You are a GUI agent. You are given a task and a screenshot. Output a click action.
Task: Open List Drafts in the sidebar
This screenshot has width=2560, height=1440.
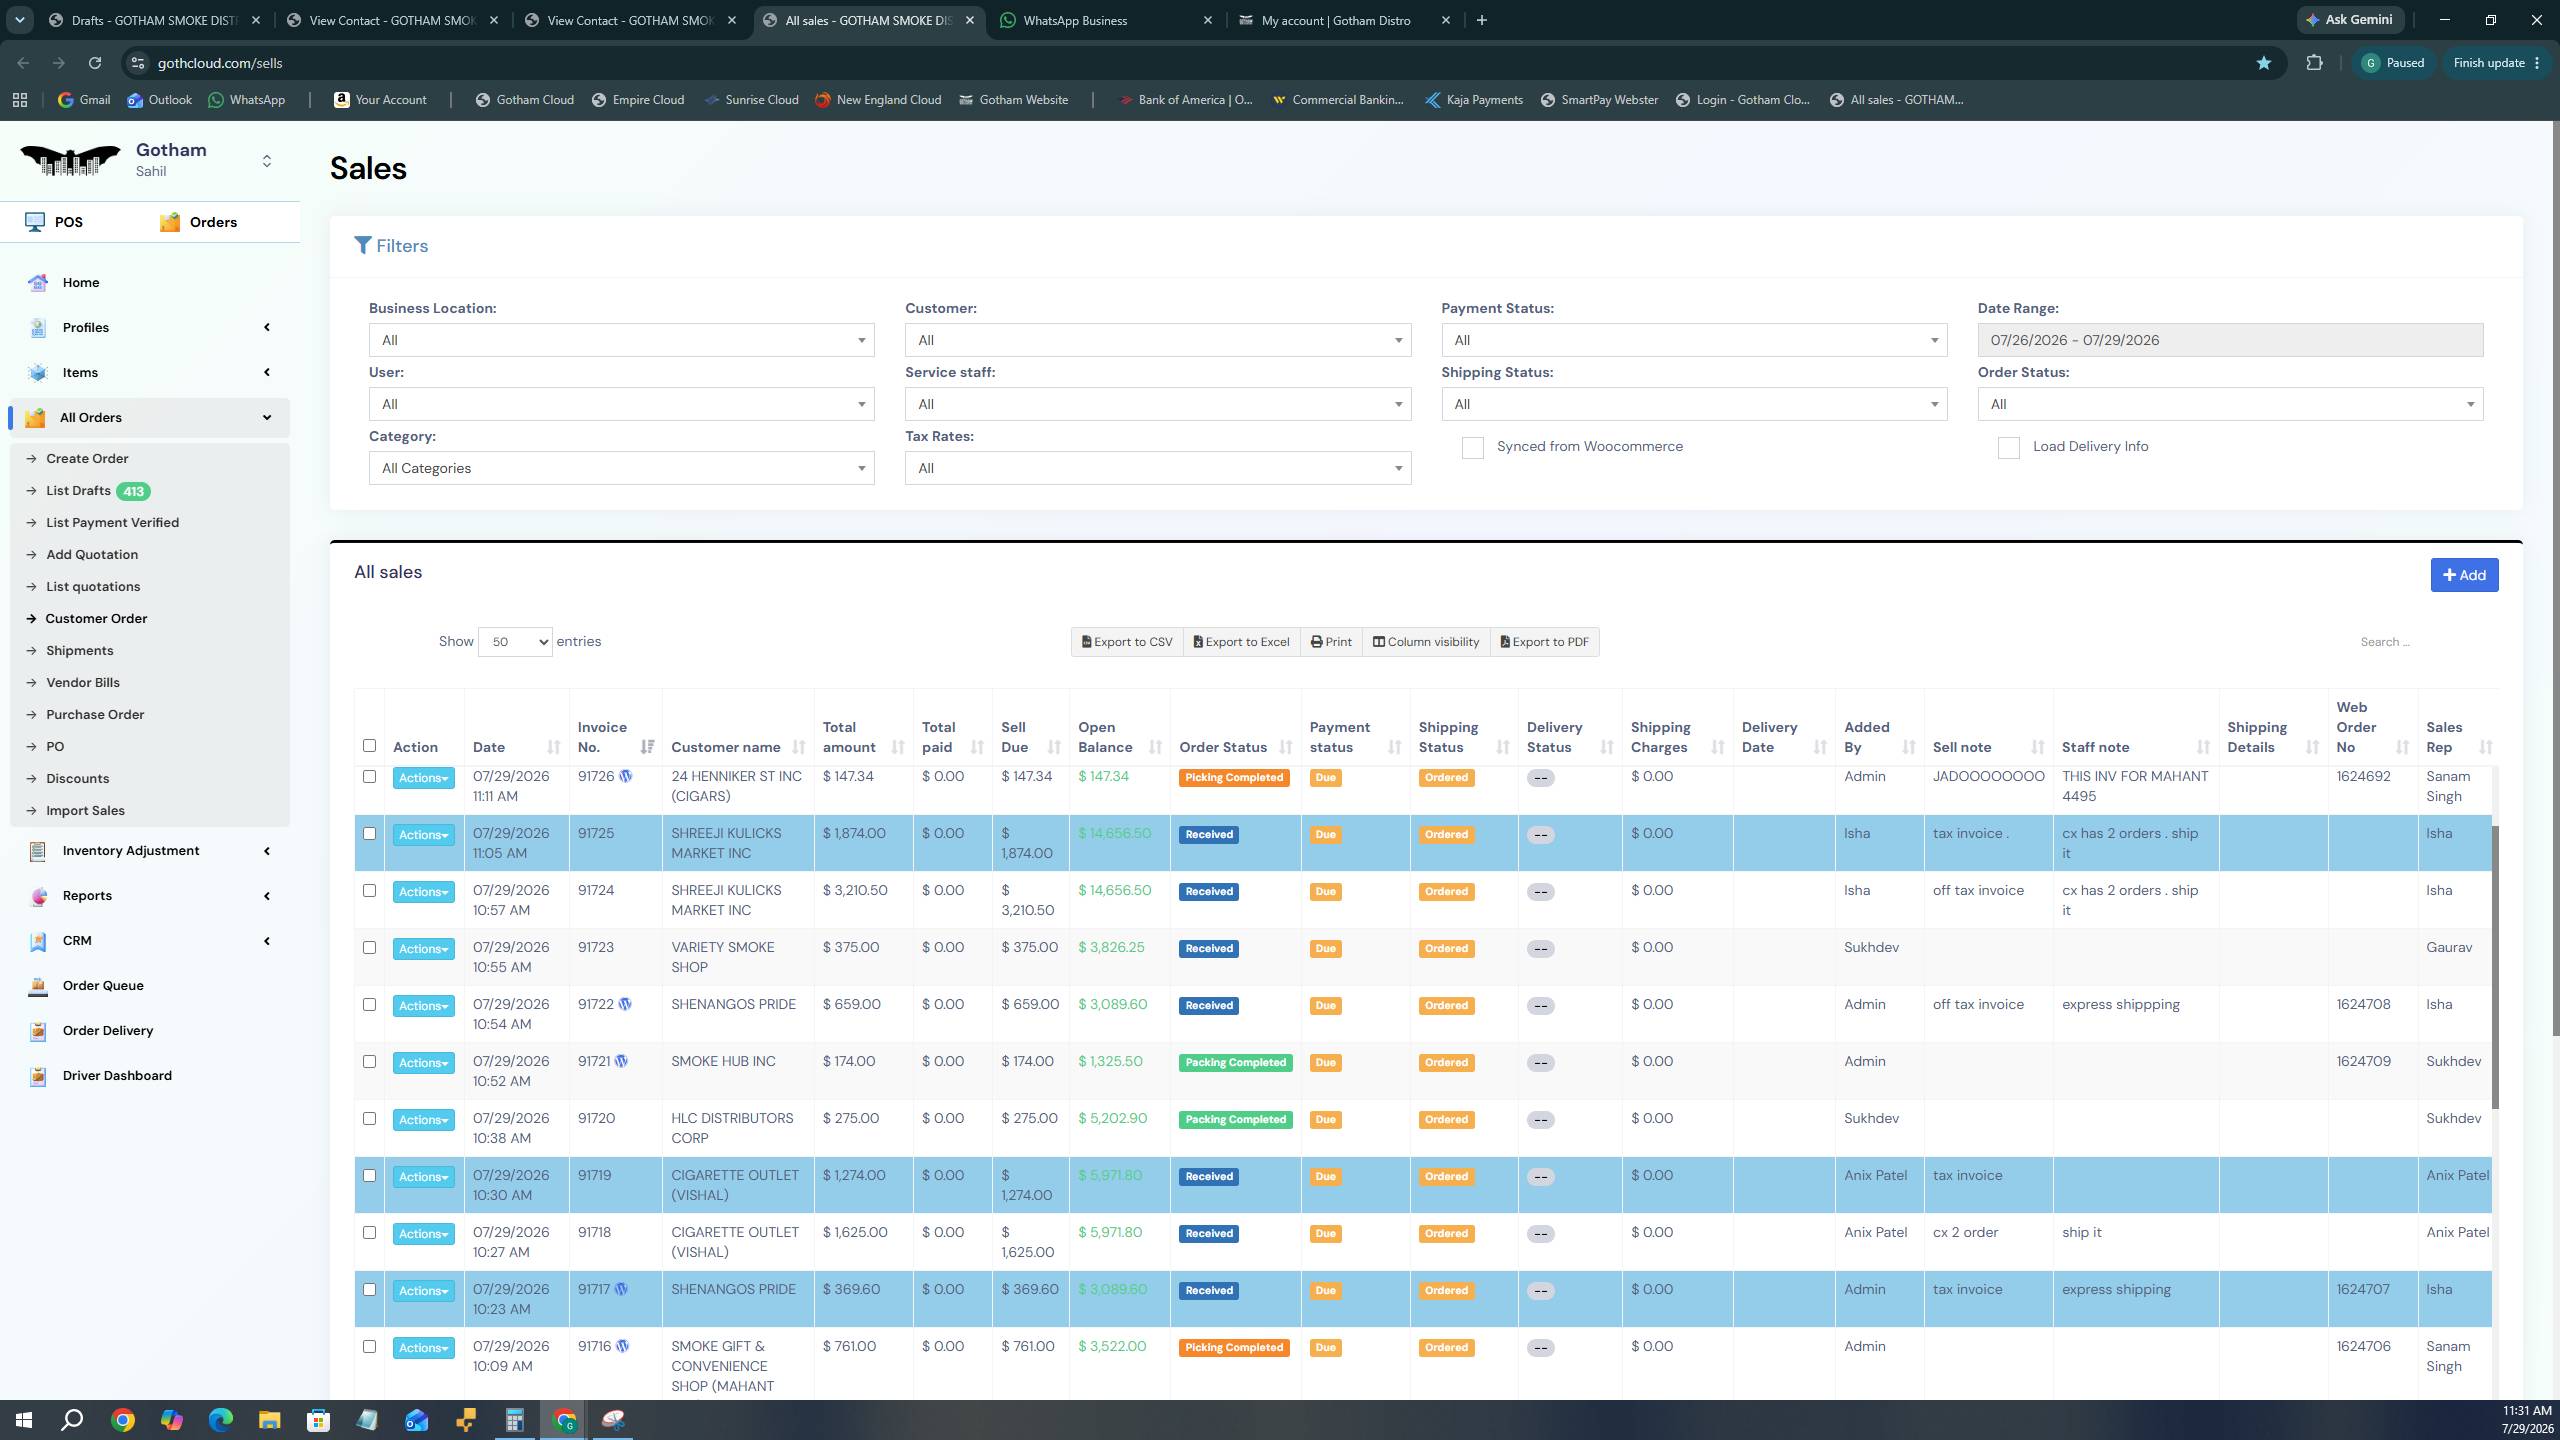78,491
